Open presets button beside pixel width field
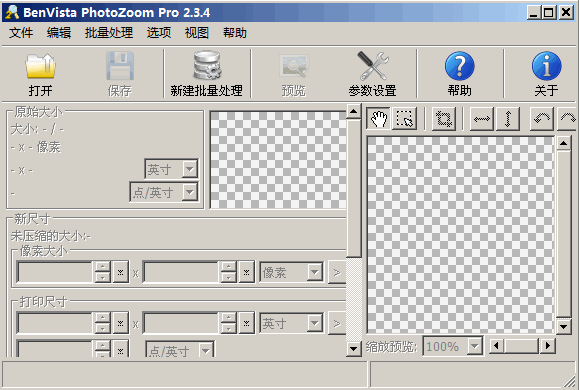579x390 pixels. 120,272
